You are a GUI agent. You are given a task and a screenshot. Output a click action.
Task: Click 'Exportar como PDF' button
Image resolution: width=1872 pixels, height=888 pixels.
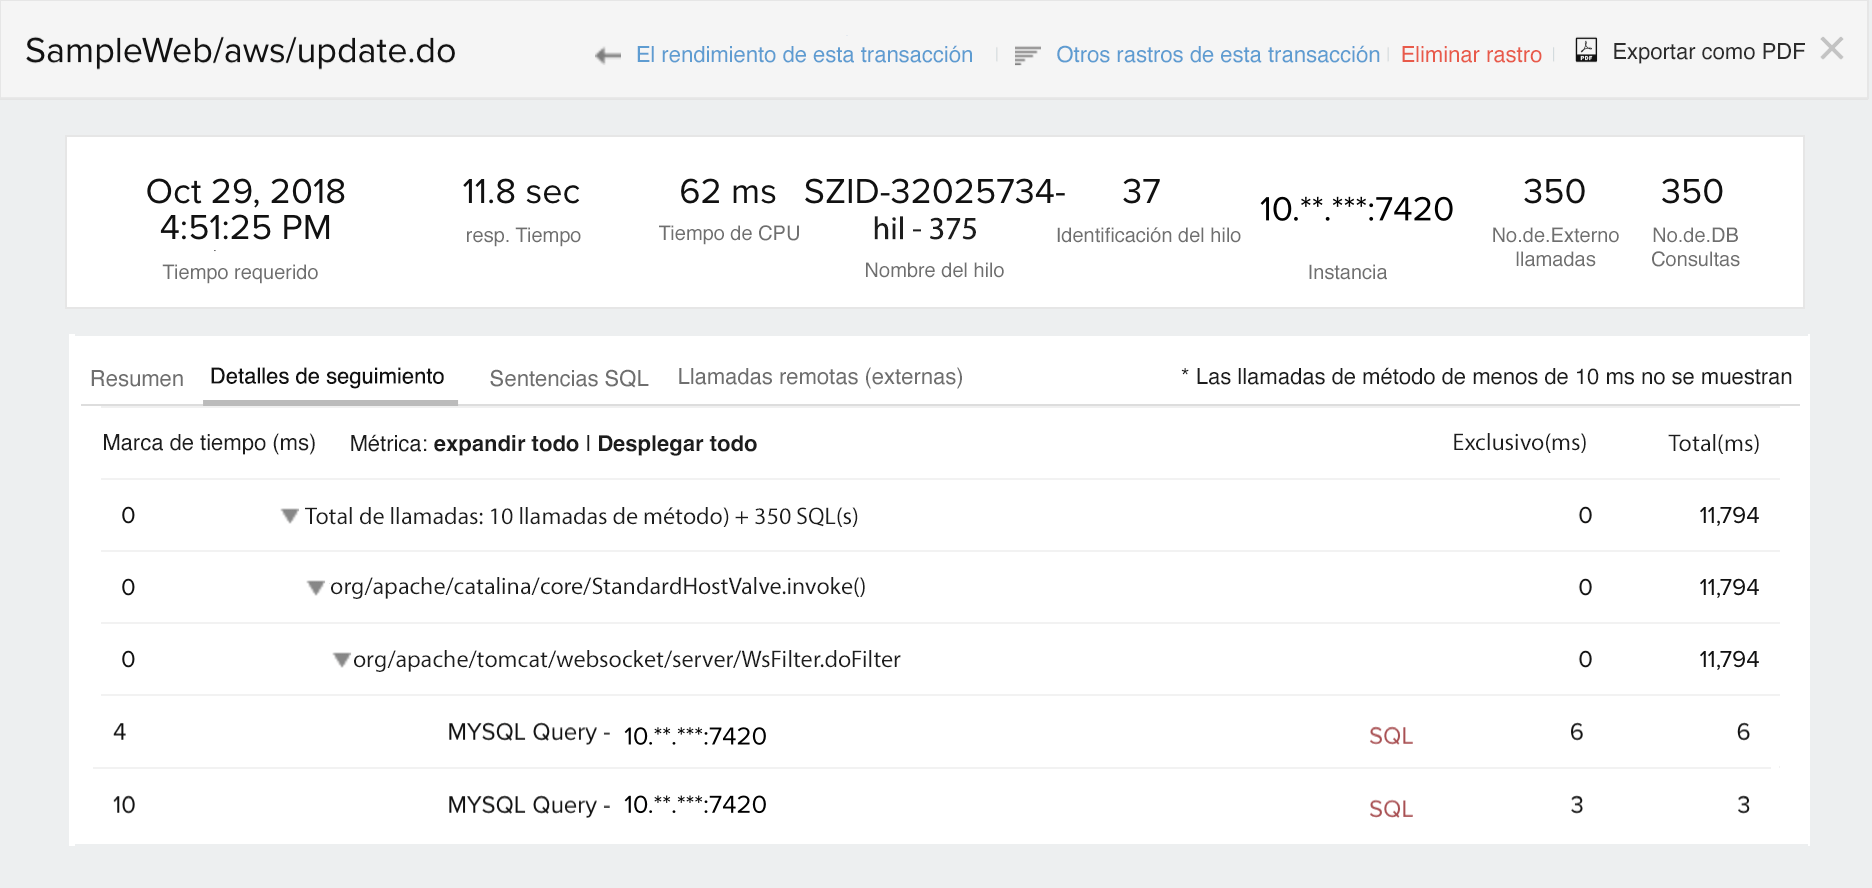[1708, 52]
